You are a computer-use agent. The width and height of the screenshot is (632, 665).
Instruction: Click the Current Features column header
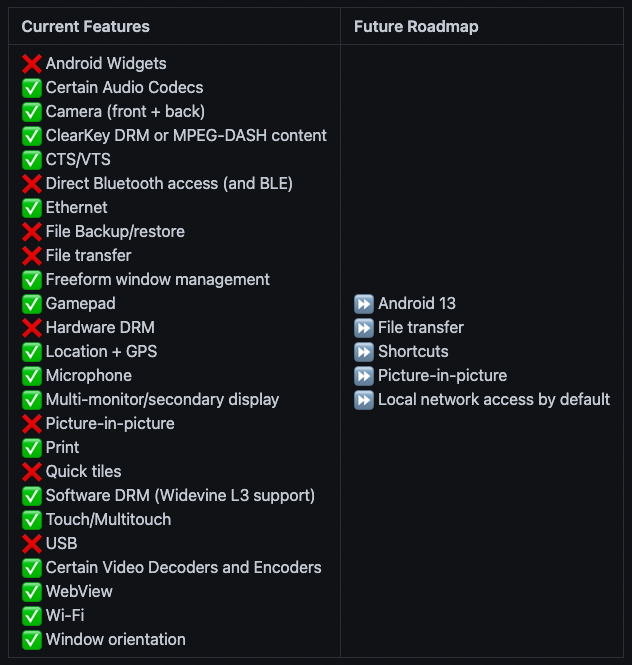(x=86, y=26)
